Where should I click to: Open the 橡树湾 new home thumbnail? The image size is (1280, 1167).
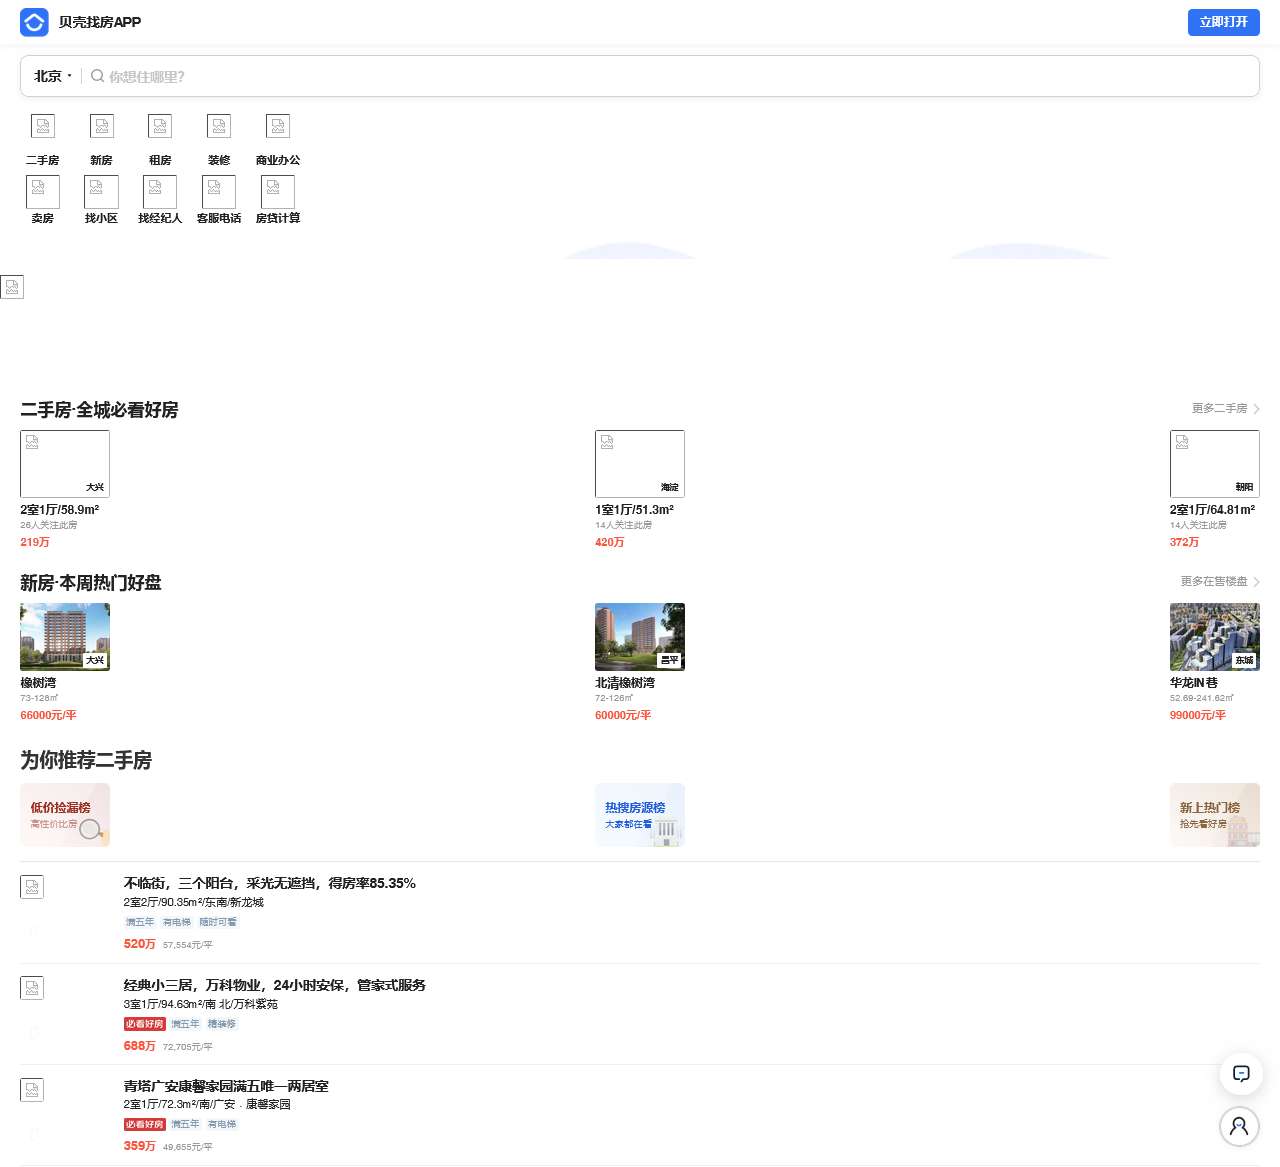pyautogui.click(x=65, y=637)
